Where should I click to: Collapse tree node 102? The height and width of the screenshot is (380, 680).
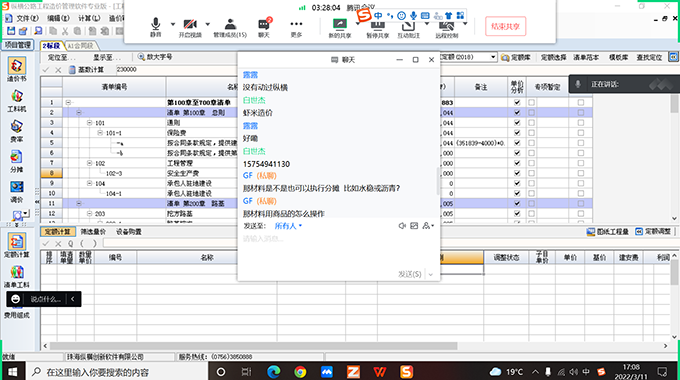[x=89, y=163]
